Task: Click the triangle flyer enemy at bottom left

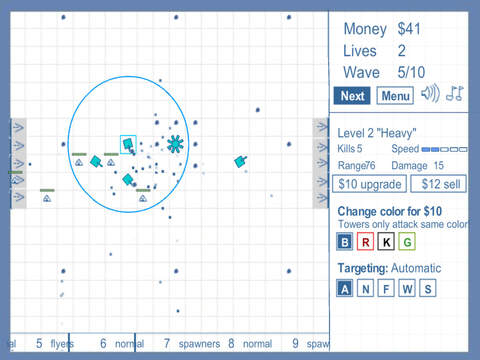Action: click(x=47, y=199)
